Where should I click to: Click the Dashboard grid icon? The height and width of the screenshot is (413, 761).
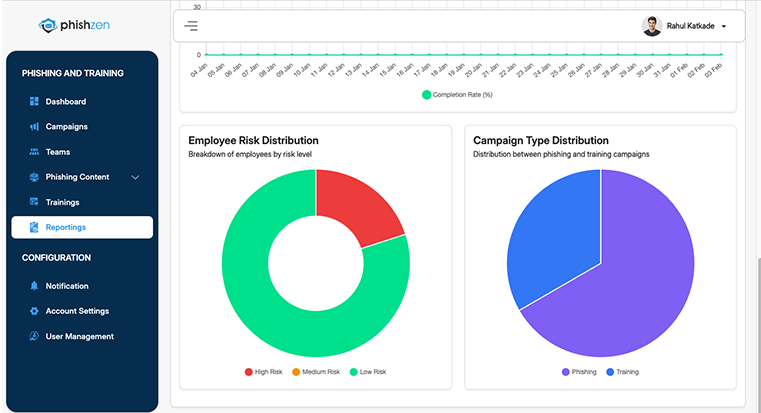(34, 102)
